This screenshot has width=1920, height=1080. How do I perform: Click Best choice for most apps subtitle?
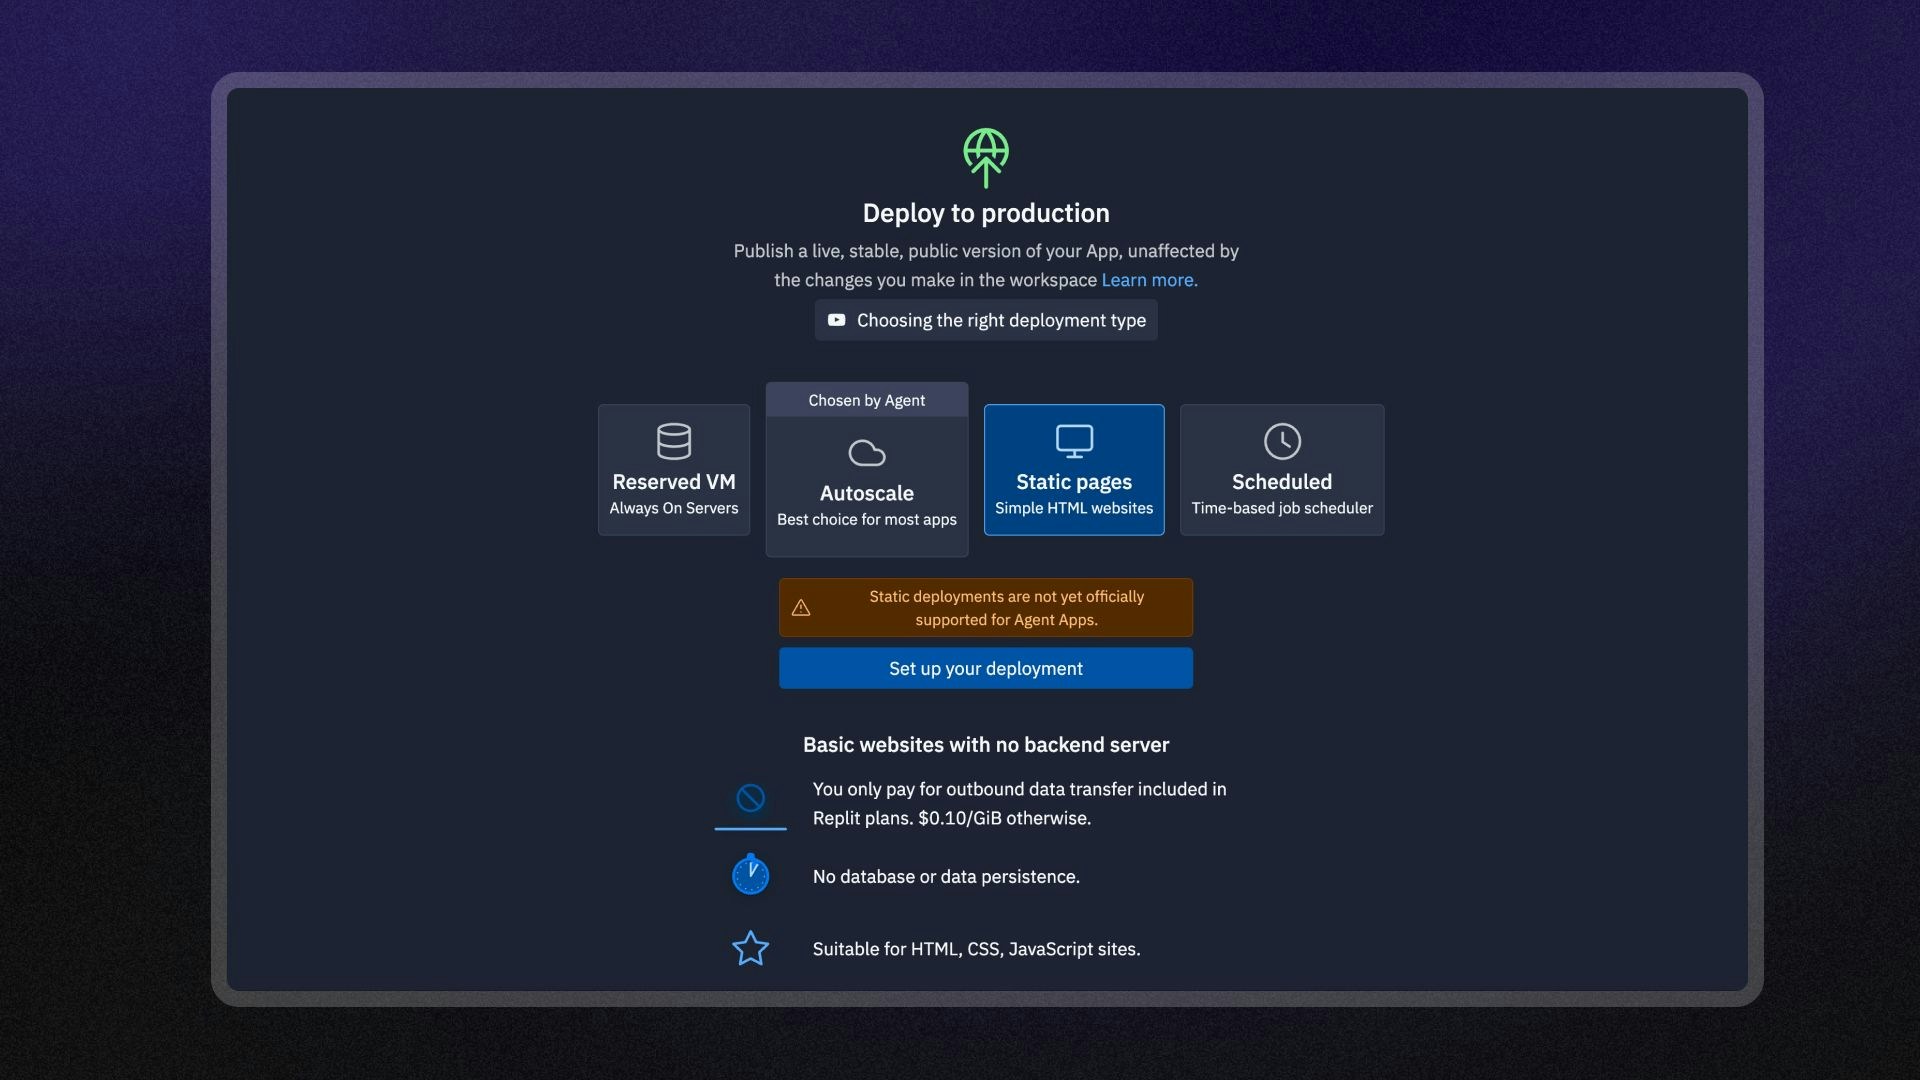coord(867,520)
